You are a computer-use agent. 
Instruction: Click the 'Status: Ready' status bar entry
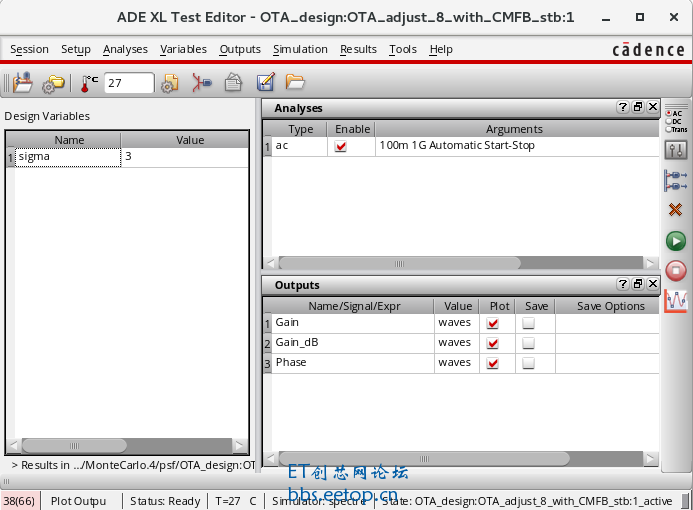click(165, 501)
